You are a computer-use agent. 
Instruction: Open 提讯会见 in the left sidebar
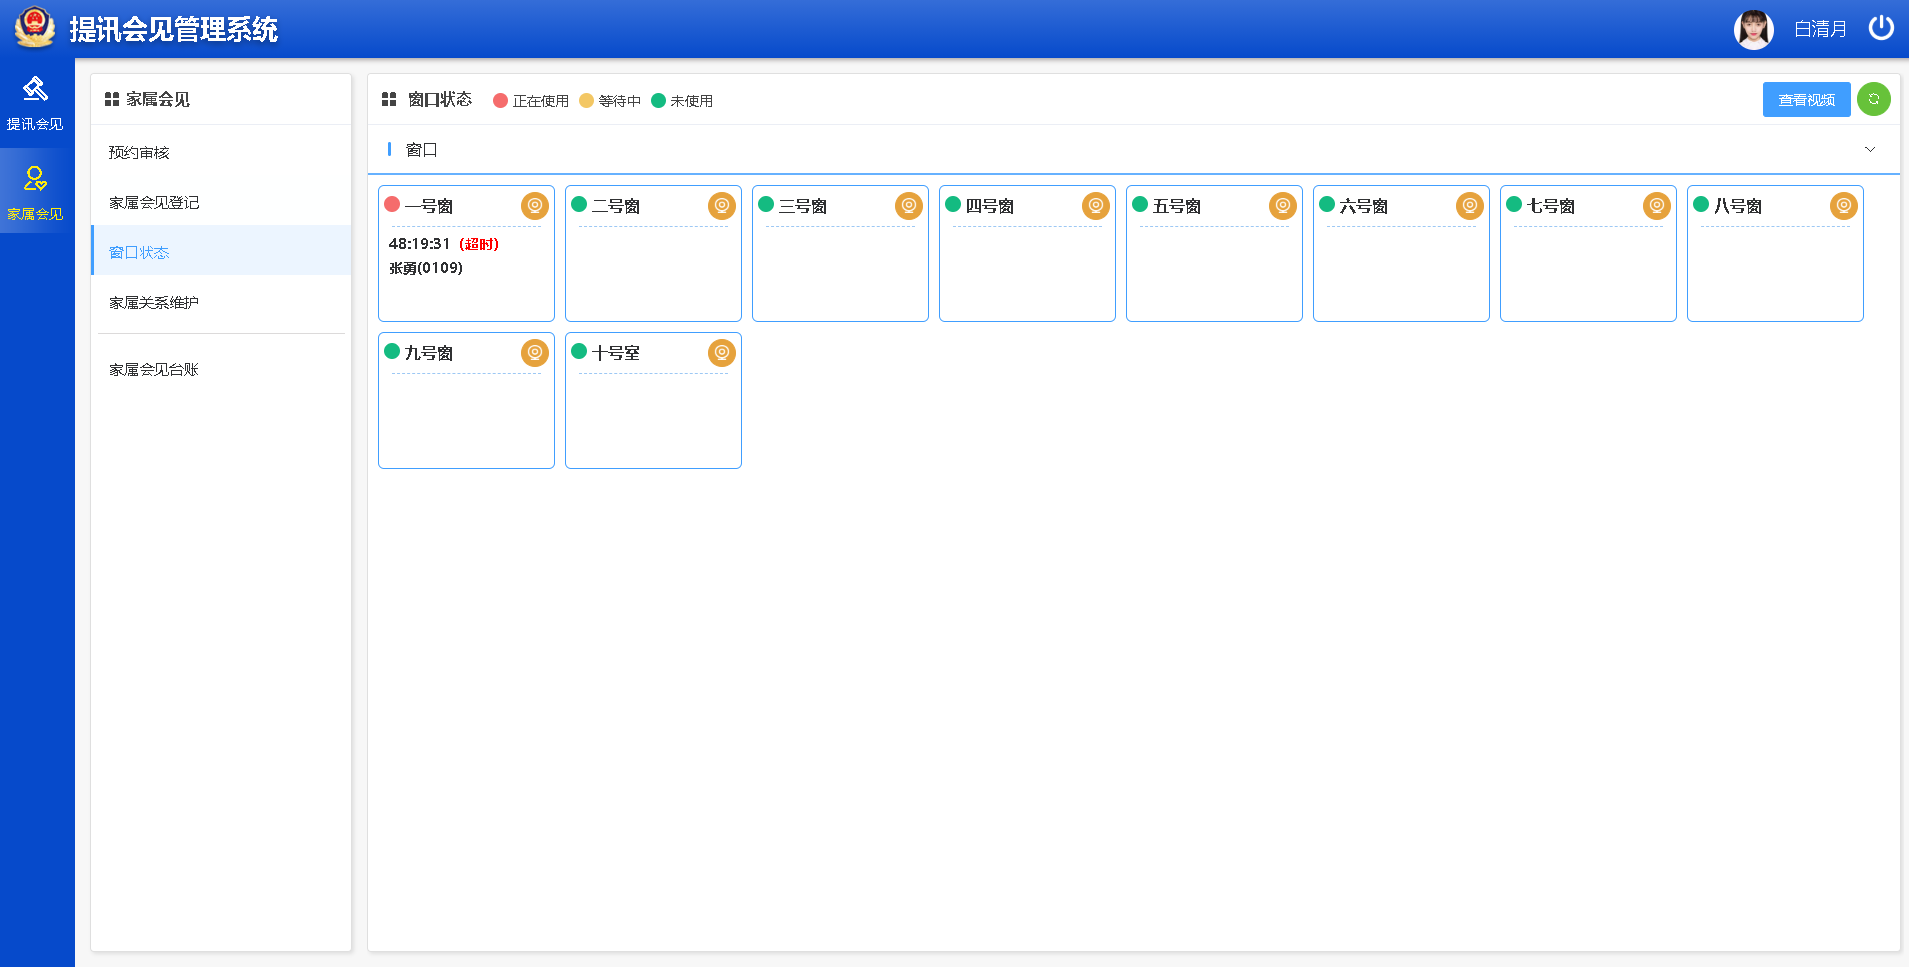35,103
